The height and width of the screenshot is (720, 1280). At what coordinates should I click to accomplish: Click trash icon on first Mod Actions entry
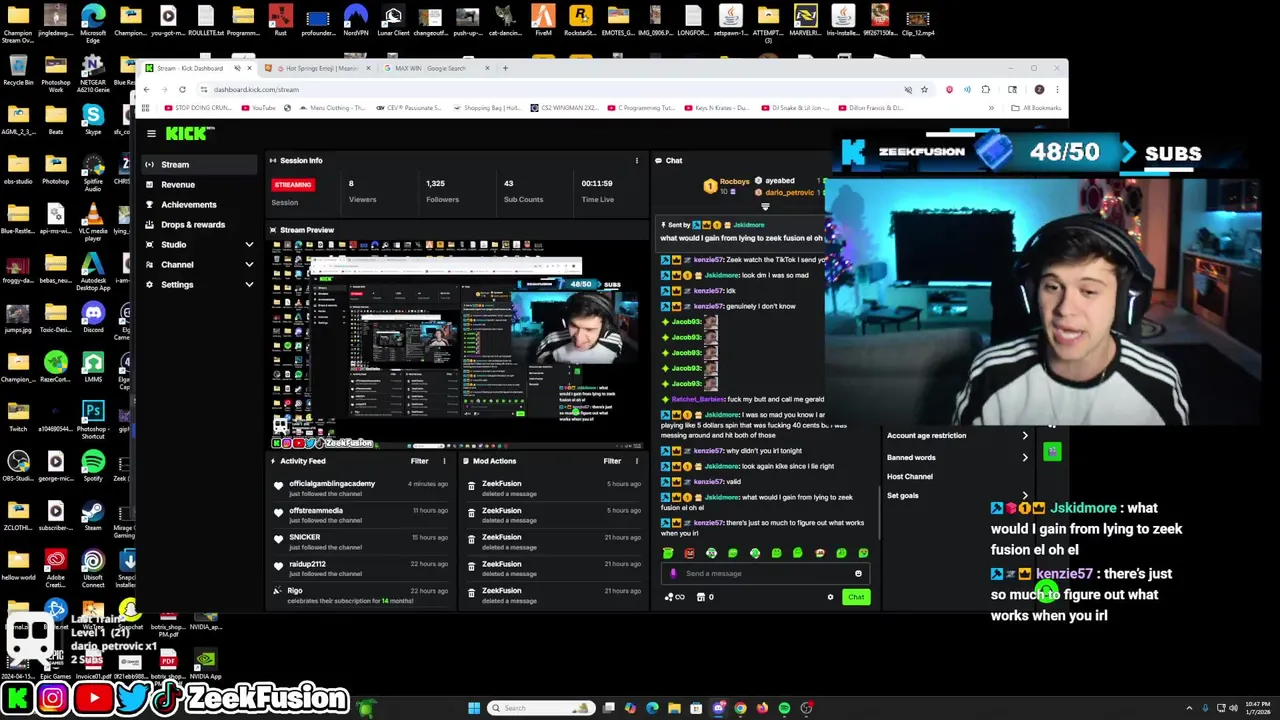(x=471, y=487)
